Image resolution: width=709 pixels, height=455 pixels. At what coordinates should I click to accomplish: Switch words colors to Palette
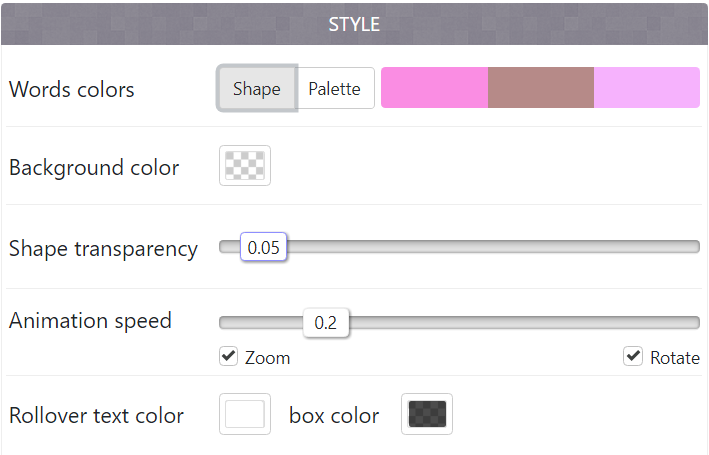point(335,88)
